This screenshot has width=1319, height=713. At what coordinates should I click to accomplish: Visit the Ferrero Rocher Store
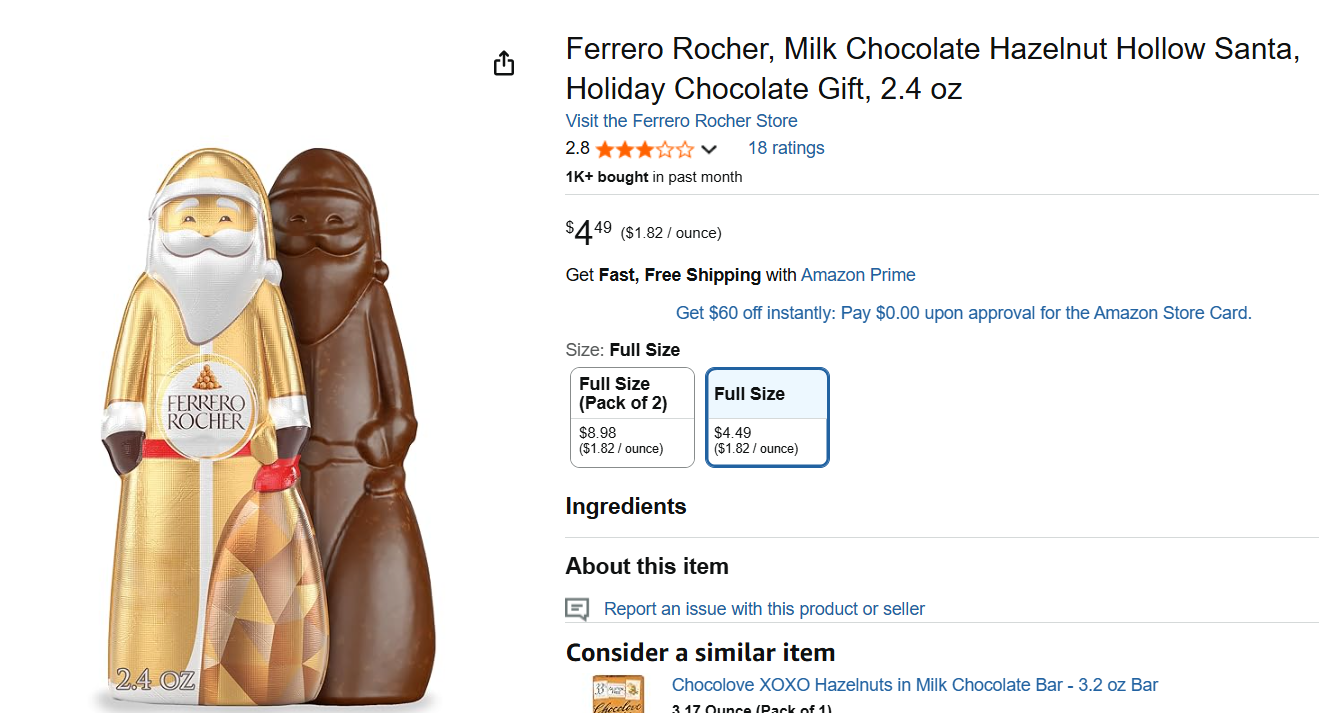(681, 121)
